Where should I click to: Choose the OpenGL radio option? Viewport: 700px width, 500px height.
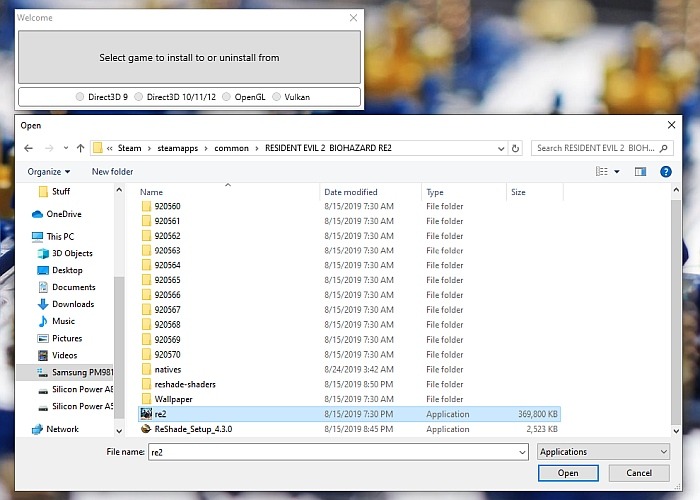pyautogui.click(x=226, y=97)
